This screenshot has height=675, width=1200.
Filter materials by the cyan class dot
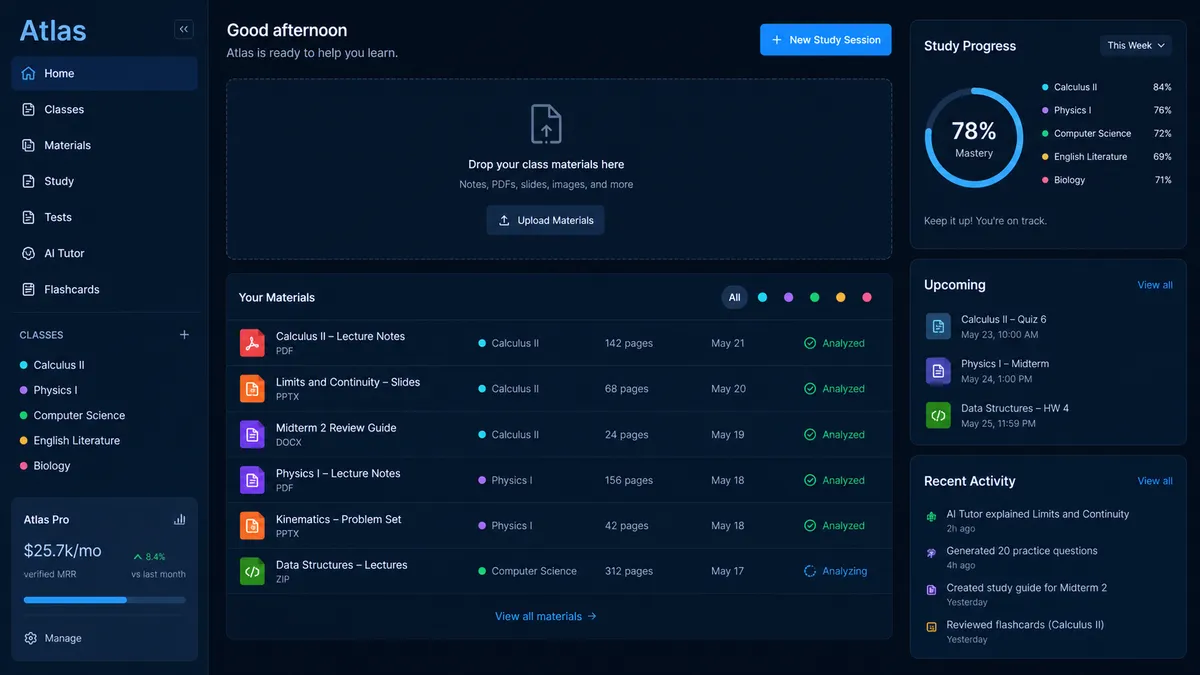[762, 297]
